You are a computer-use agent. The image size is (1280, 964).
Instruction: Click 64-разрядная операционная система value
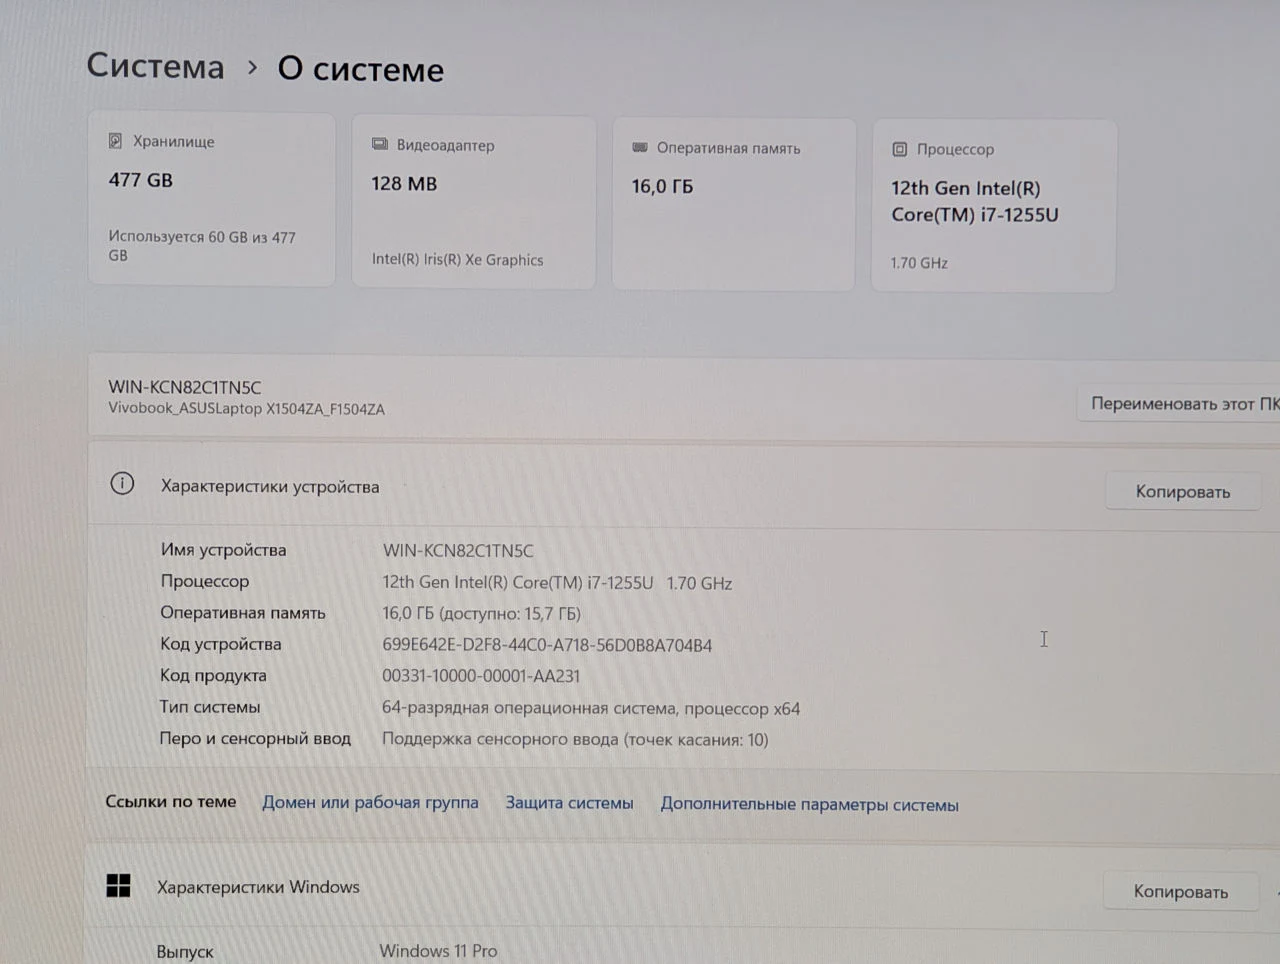point(591,708)
